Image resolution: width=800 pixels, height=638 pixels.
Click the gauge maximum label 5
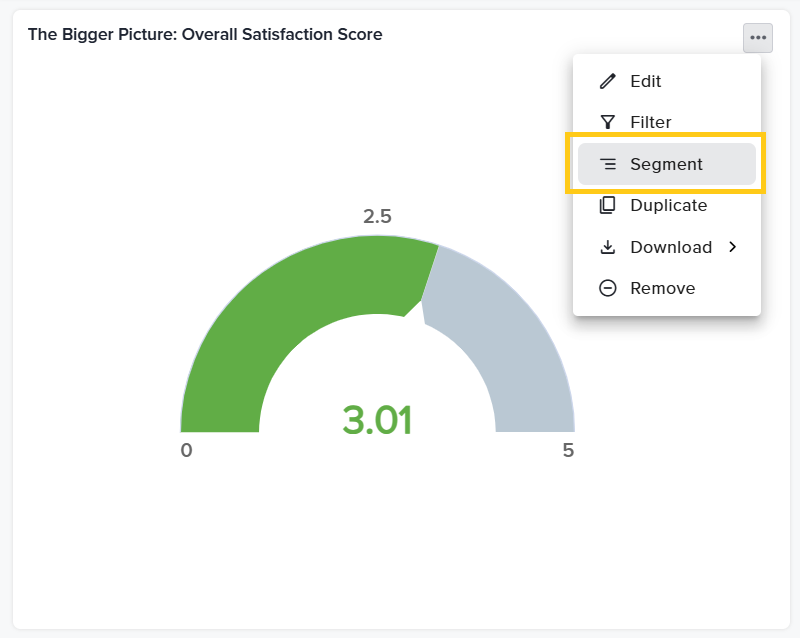click(568, 450)
